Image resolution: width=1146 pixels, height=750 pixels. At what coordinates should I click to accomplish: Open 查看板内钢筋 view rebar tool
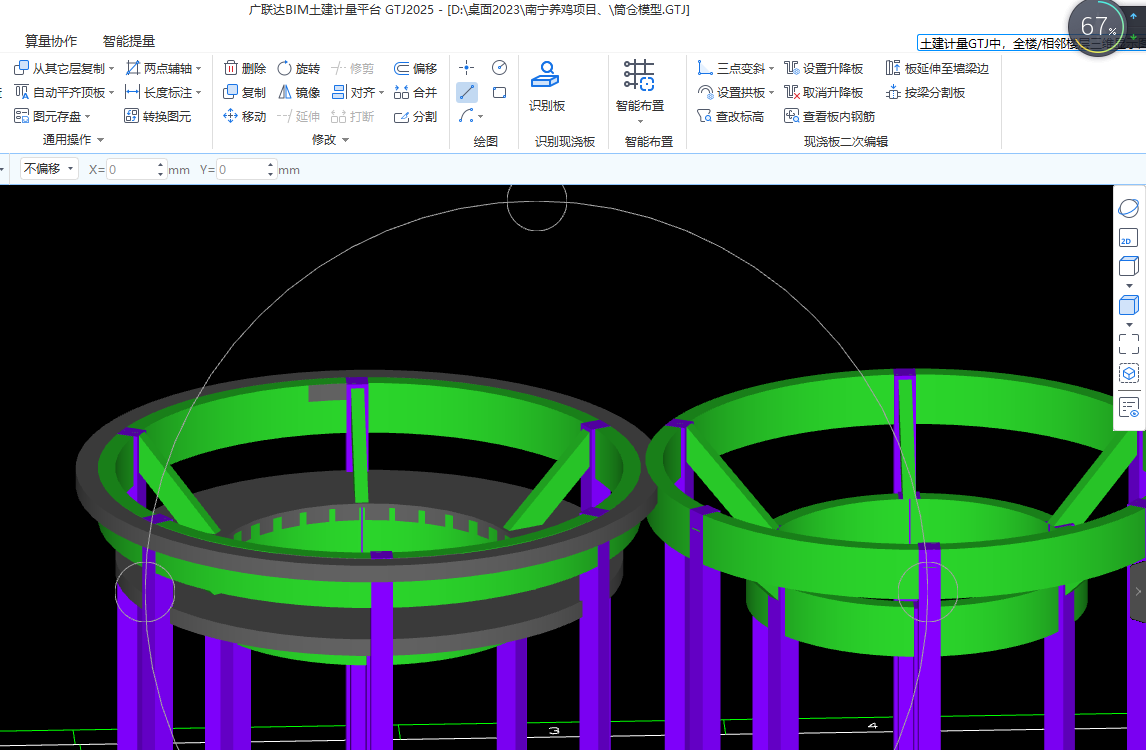(x=830, y=116)
